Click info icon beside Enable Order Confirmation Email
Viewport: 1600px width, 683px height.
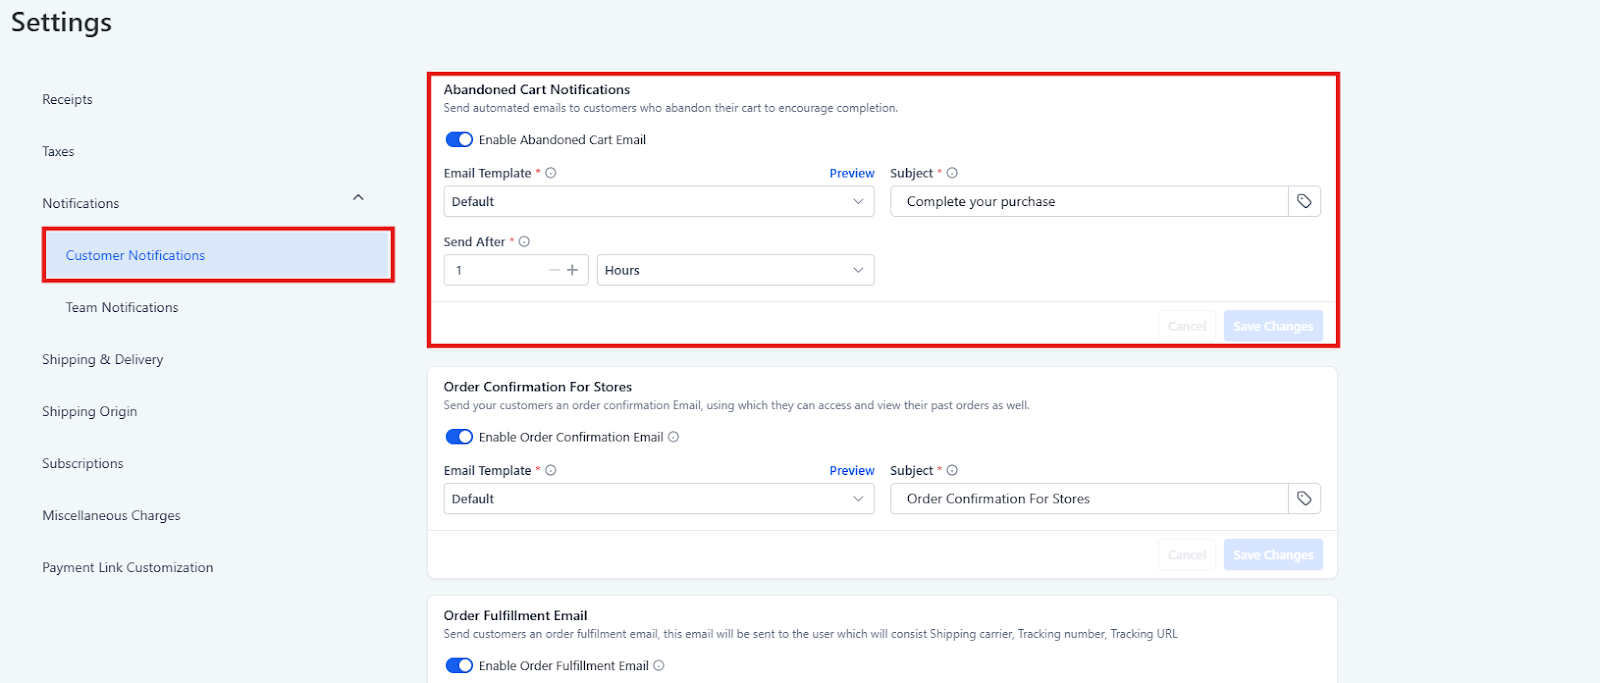click(674, 437)
